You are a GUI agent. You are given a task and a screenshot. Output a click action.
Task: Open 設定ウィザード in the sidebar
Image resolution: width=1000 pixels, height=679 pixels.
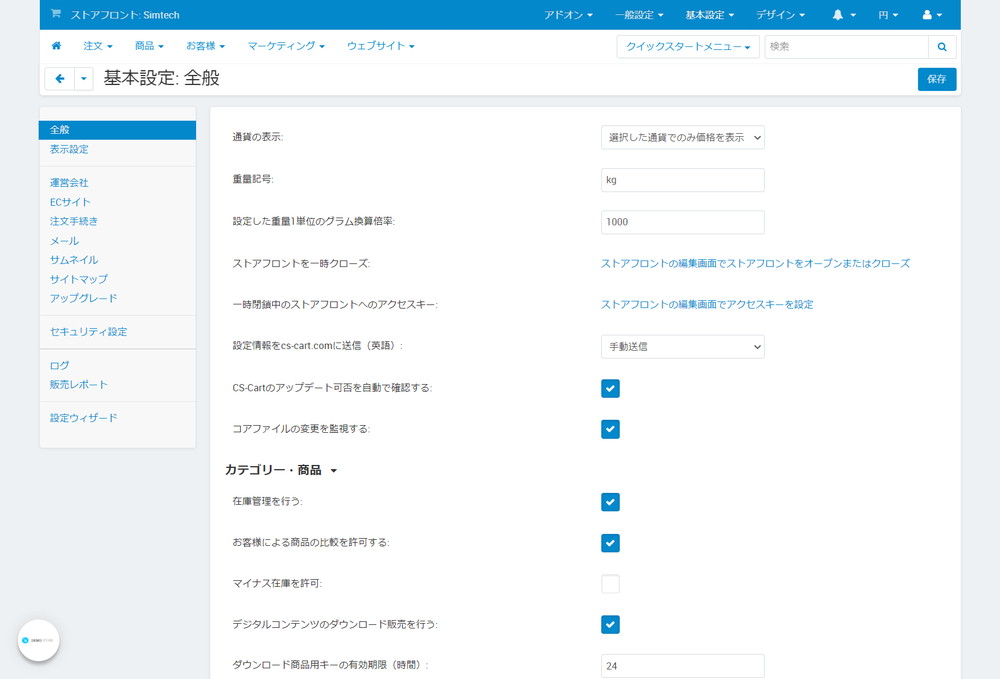click(x=84, y=418)
